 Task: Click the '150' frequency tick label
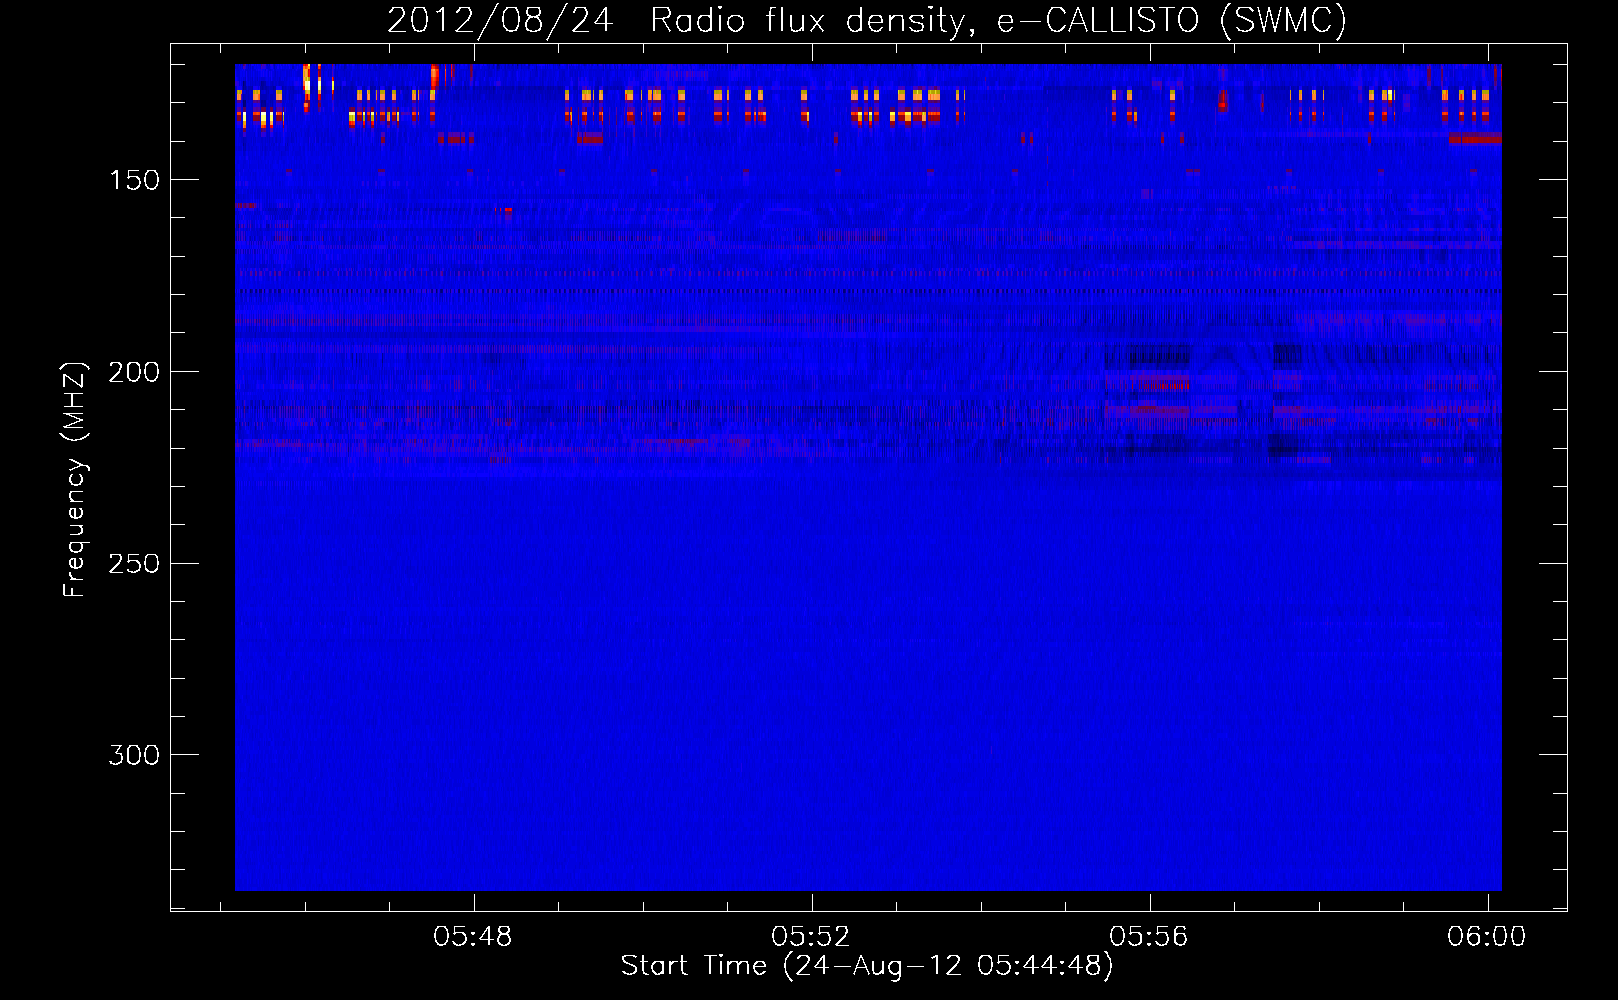pos(134,180)
